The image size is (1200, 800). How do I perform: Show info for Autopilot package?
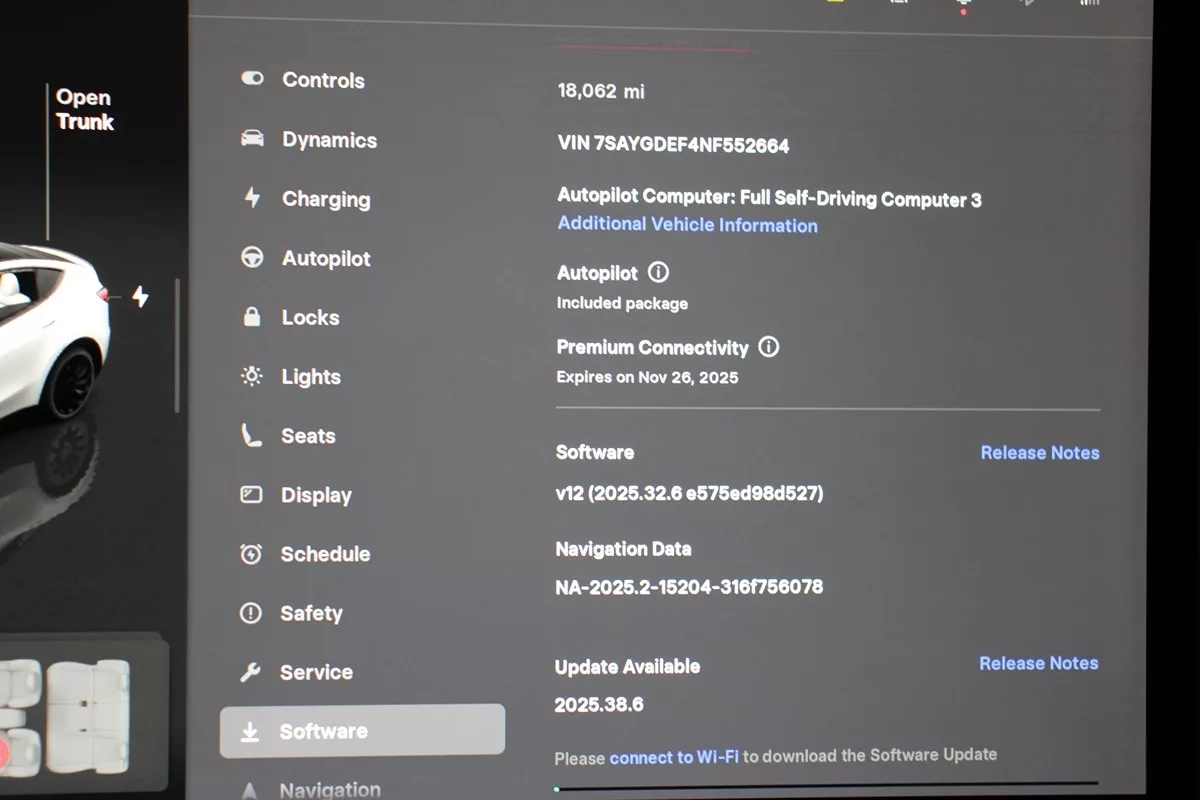tap(658, 272)
